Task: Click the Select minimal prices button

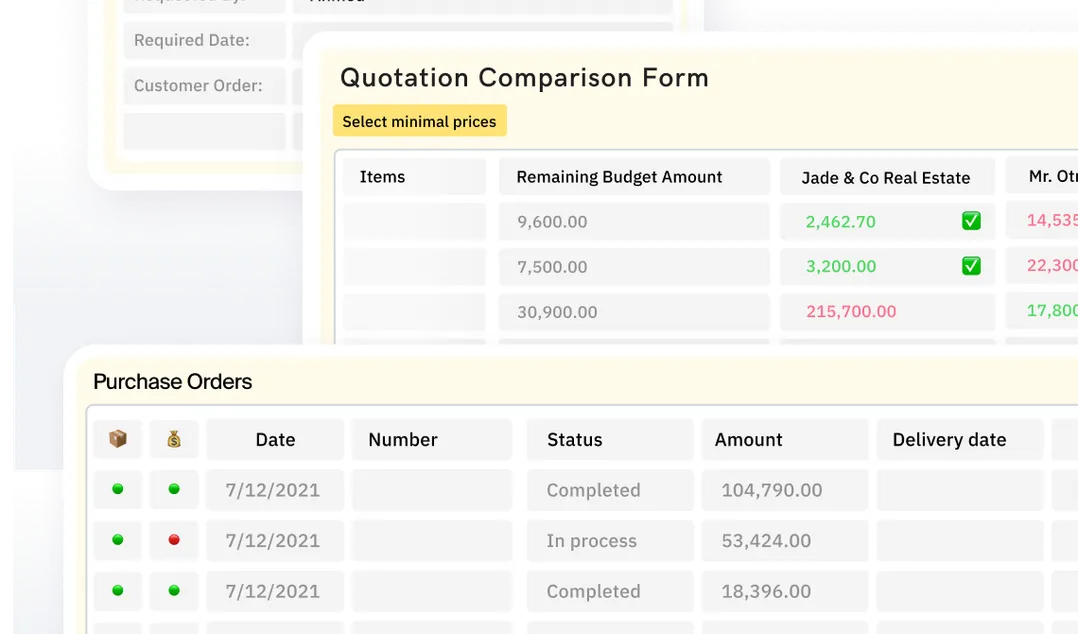Action: tap(419, 120)
